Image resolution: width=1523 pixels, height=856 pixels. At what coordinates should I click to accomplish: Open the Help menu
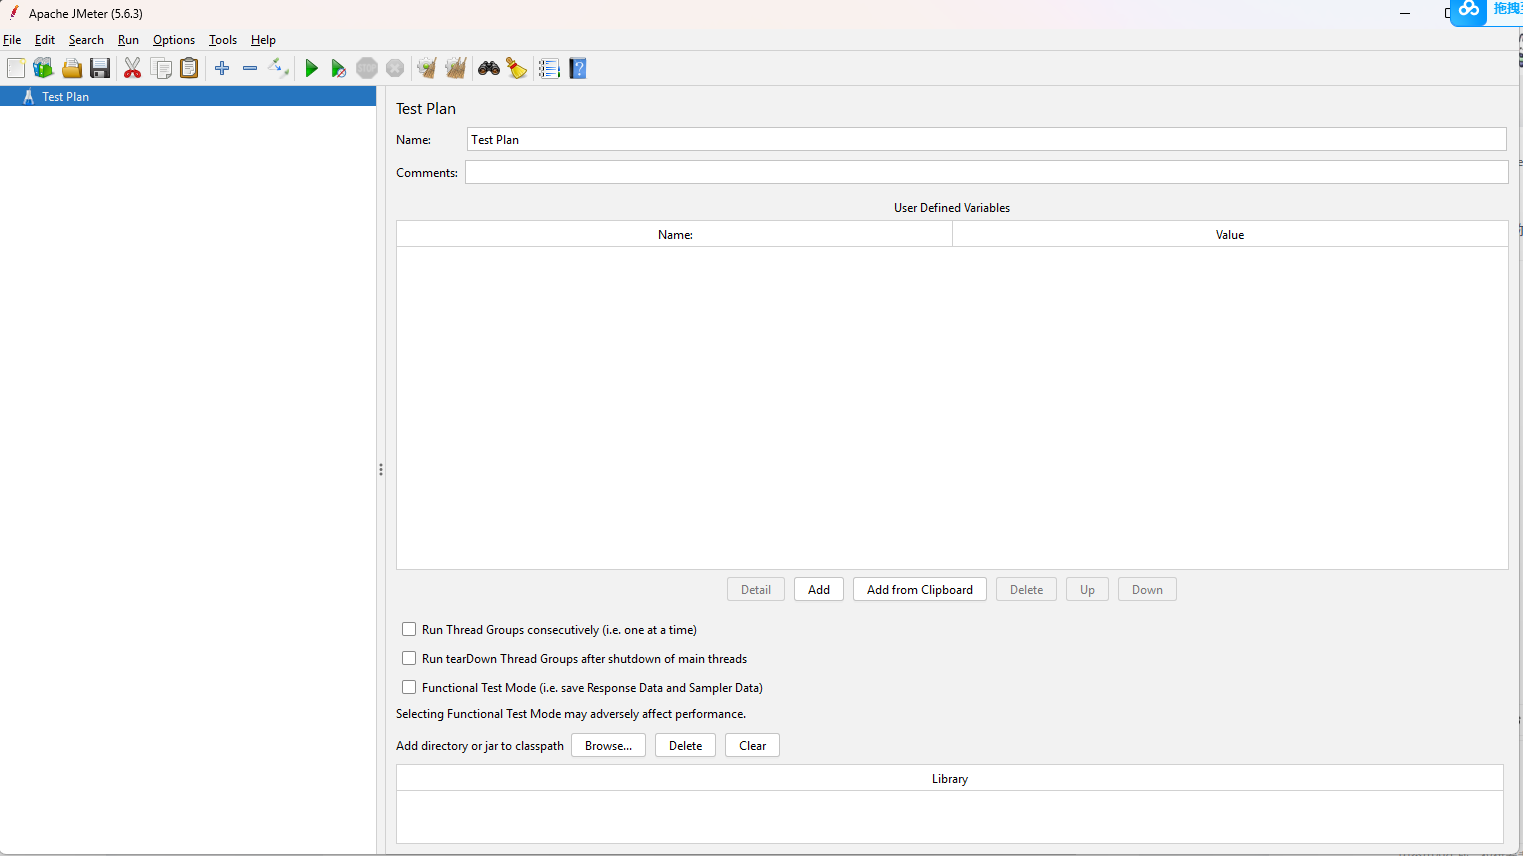pos(263,40)
